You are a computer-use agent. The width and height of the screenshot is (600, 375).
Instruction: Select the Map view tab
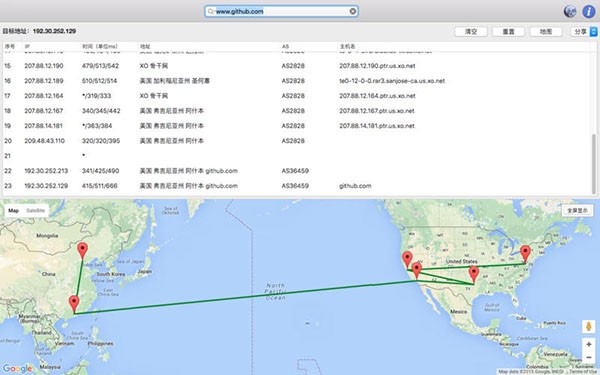13,210
